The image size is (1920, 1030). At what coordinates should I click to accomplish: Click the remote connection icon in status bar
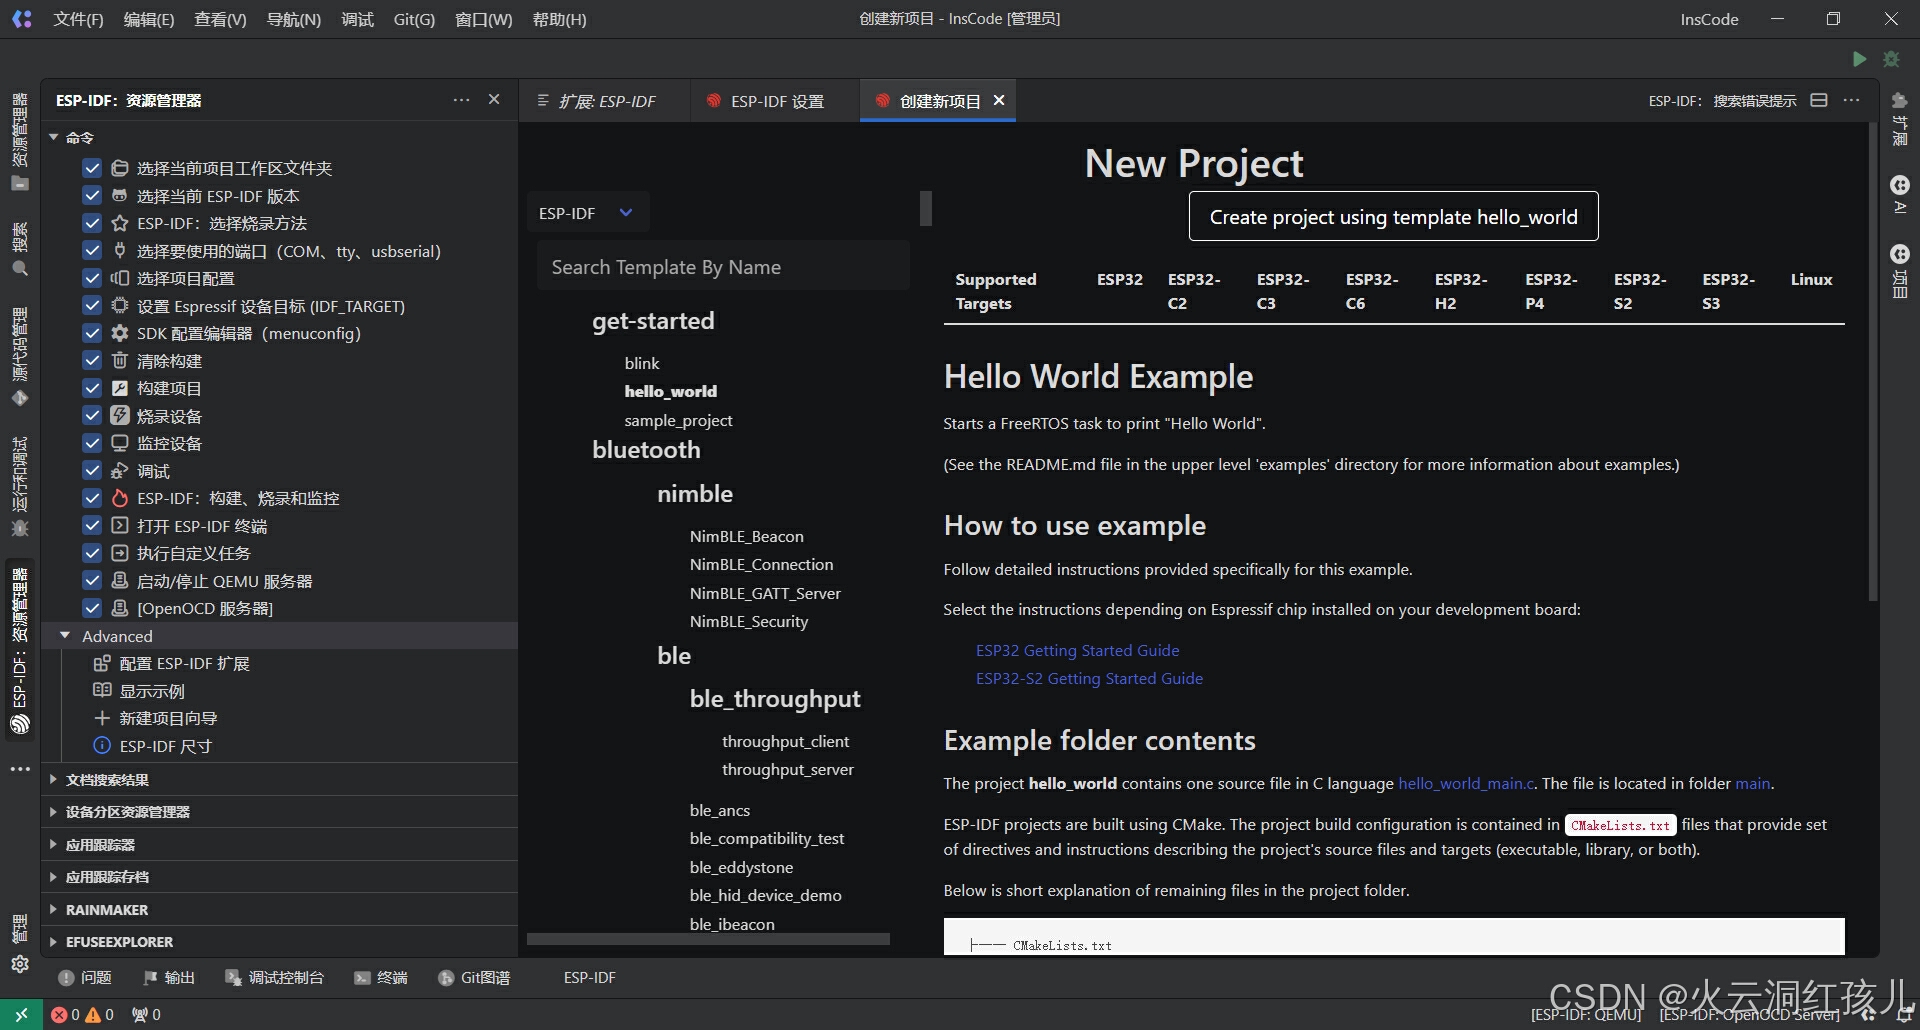pyautogui.click(x=21, y=1014)
